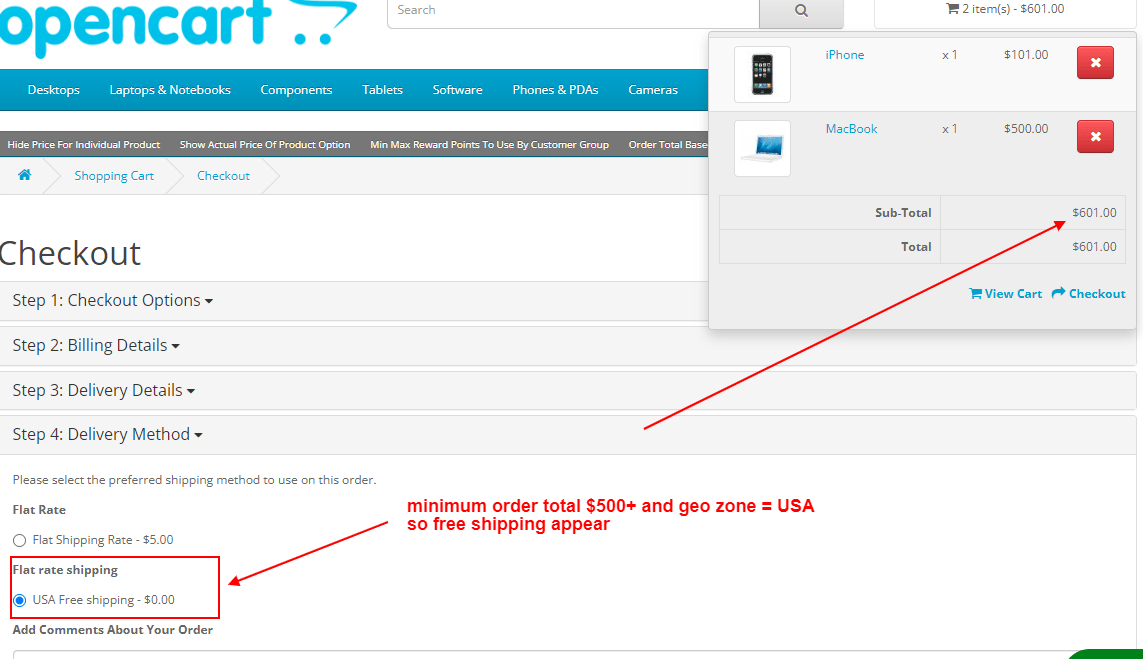
Task: Click the curved arrow icon beside Checkout
Action: (1060, 293)
